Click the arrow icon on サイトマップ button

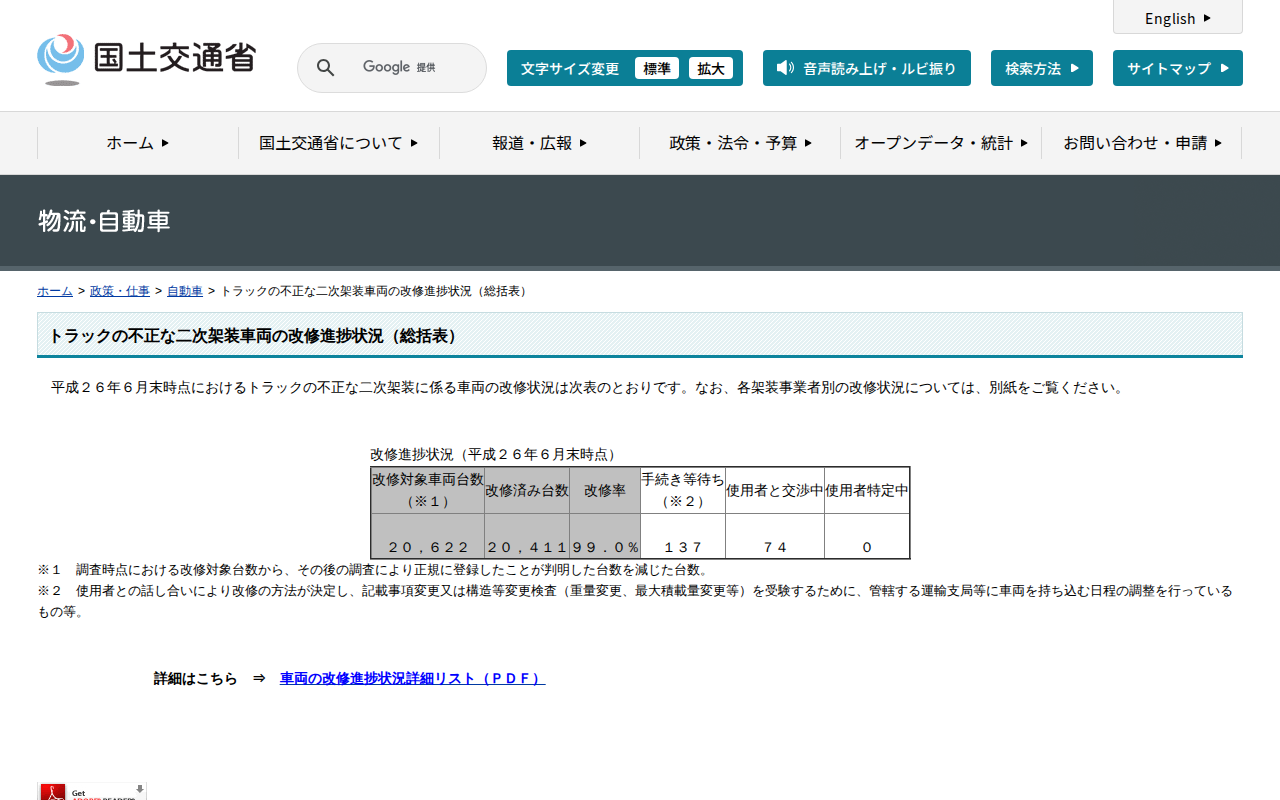[1225, 68]
